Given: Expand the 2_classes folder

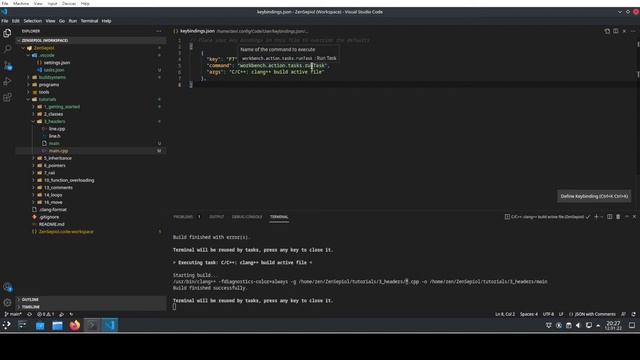Looking at the screenshot, I should tap(91, 114).
